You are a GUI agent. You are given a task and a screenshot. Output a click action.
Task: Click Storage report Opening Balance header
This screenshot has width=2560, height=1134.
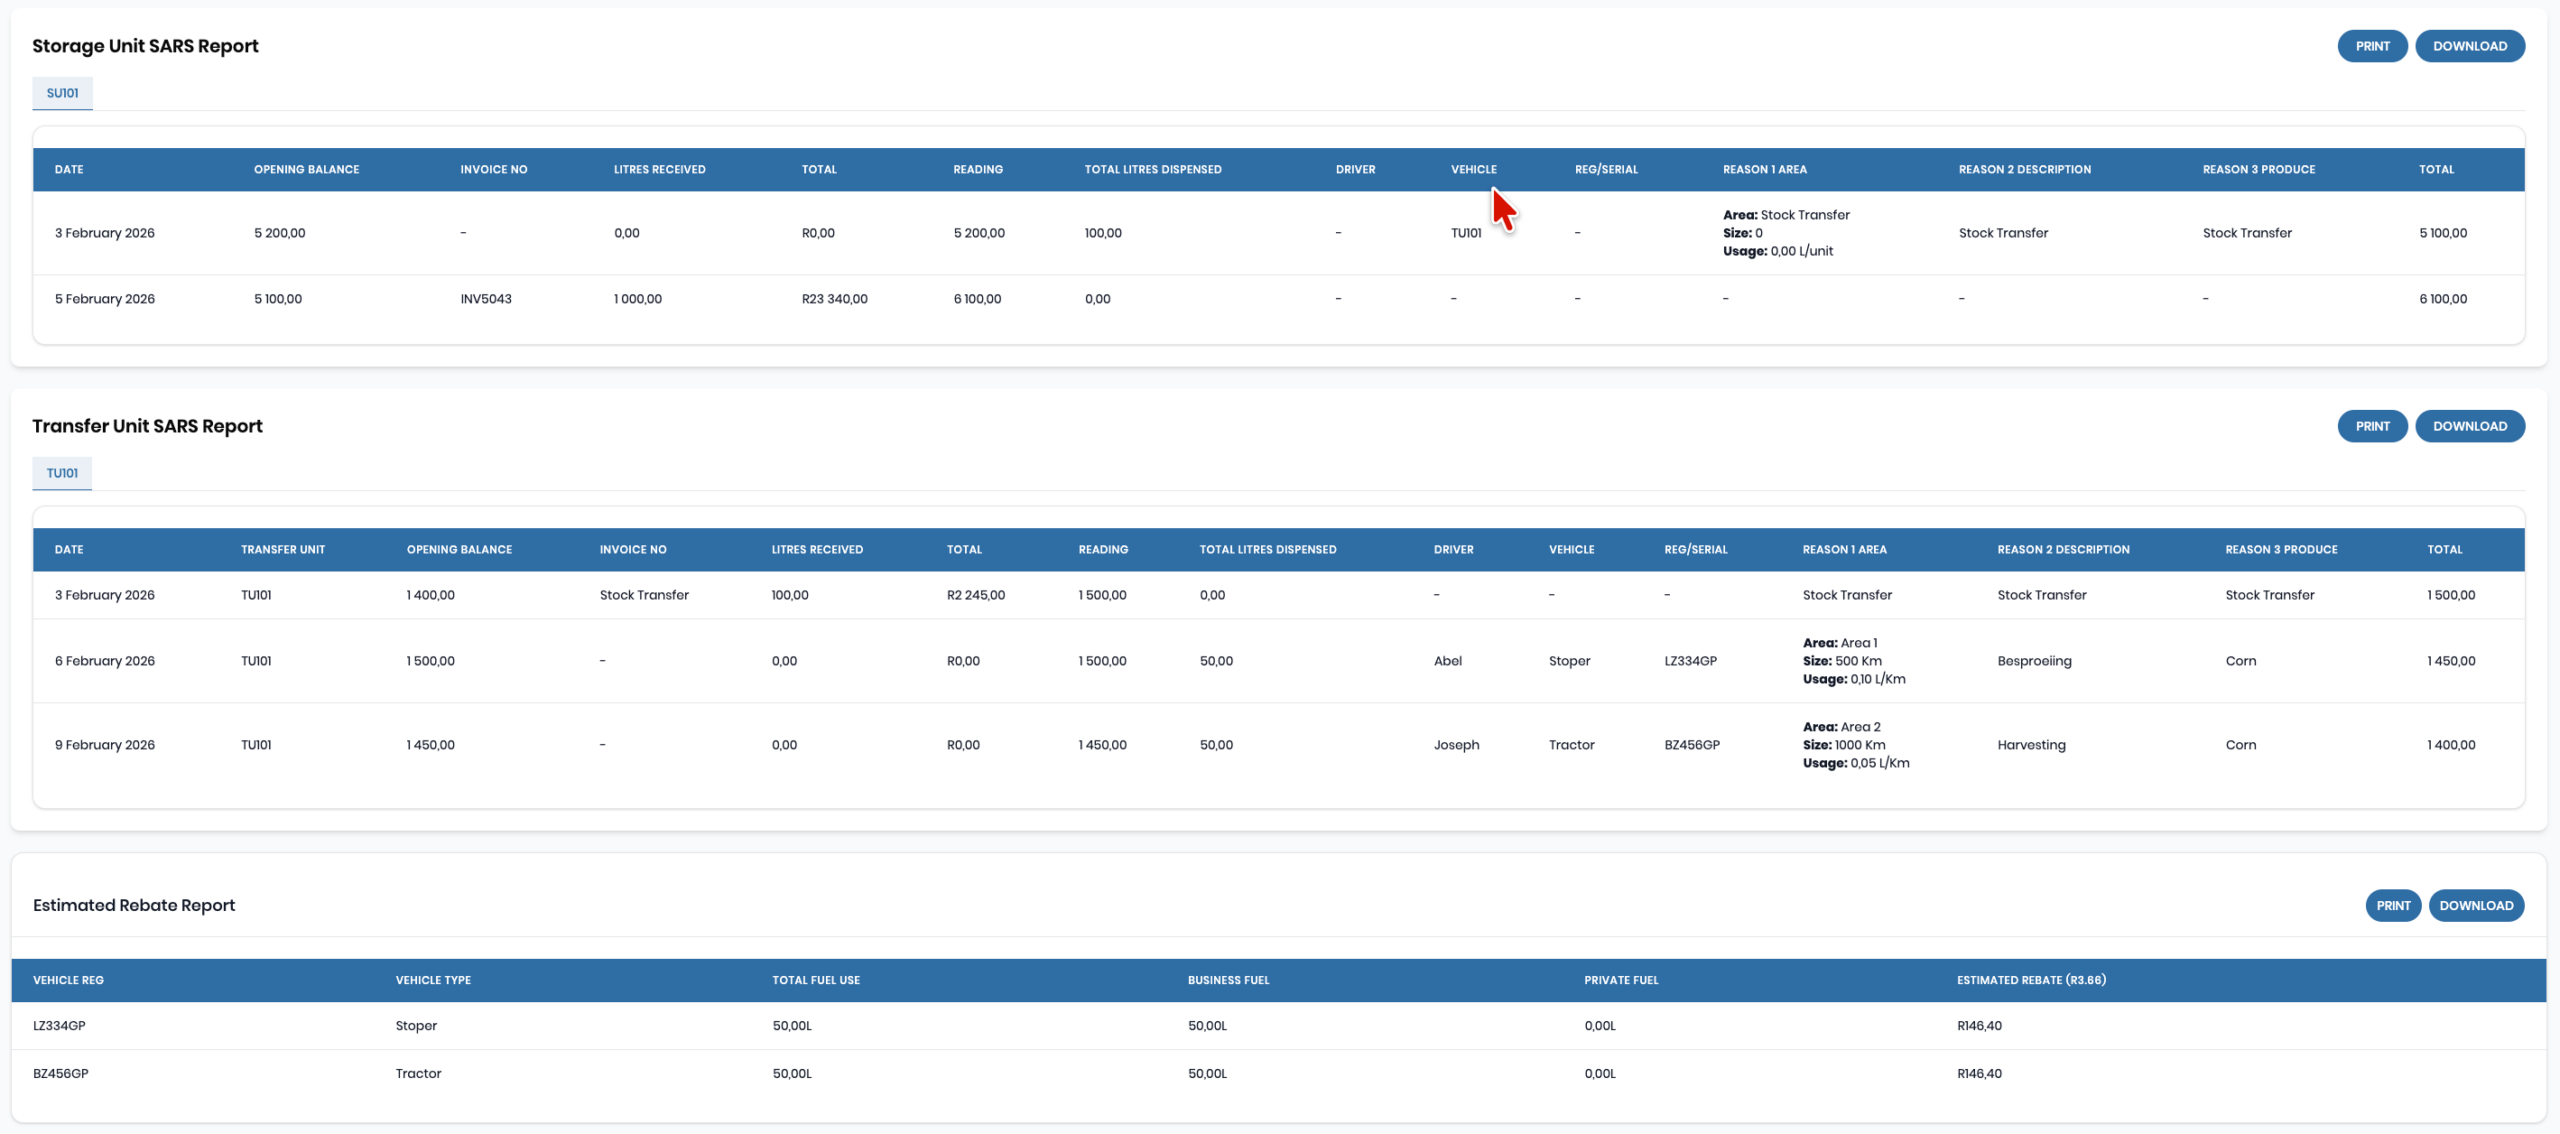point(306,170)
